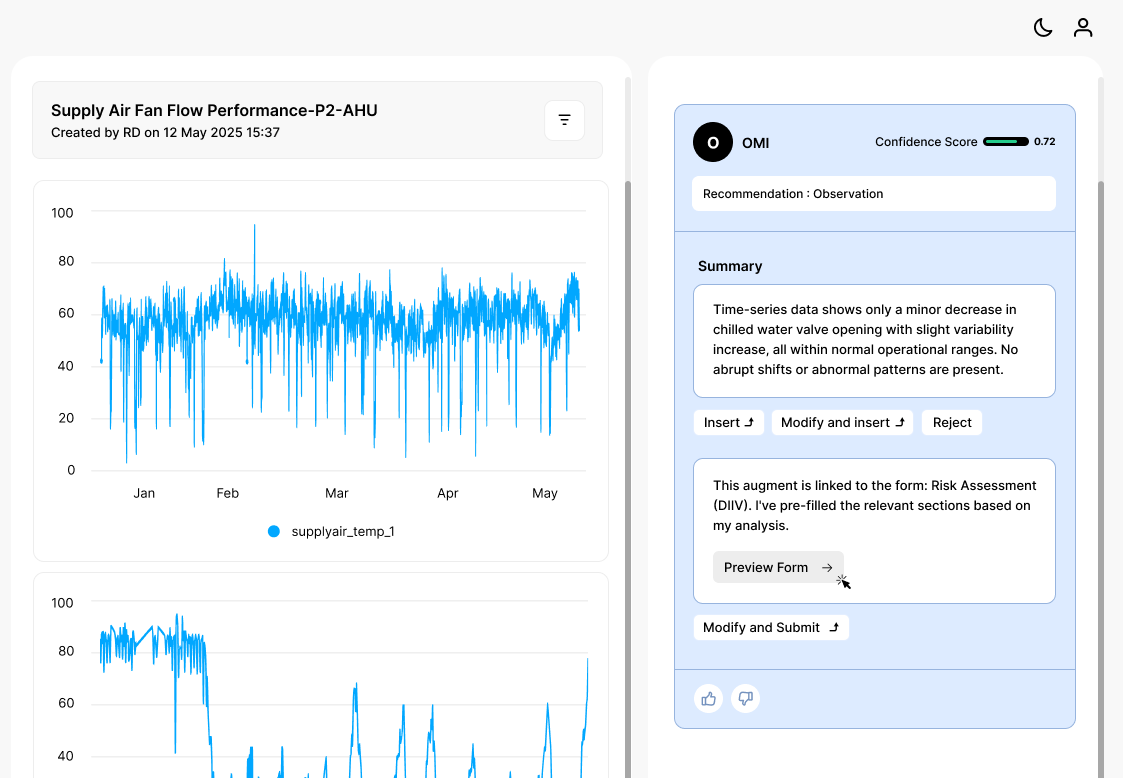Open the filter icon beside chart title

pos(564,120)
